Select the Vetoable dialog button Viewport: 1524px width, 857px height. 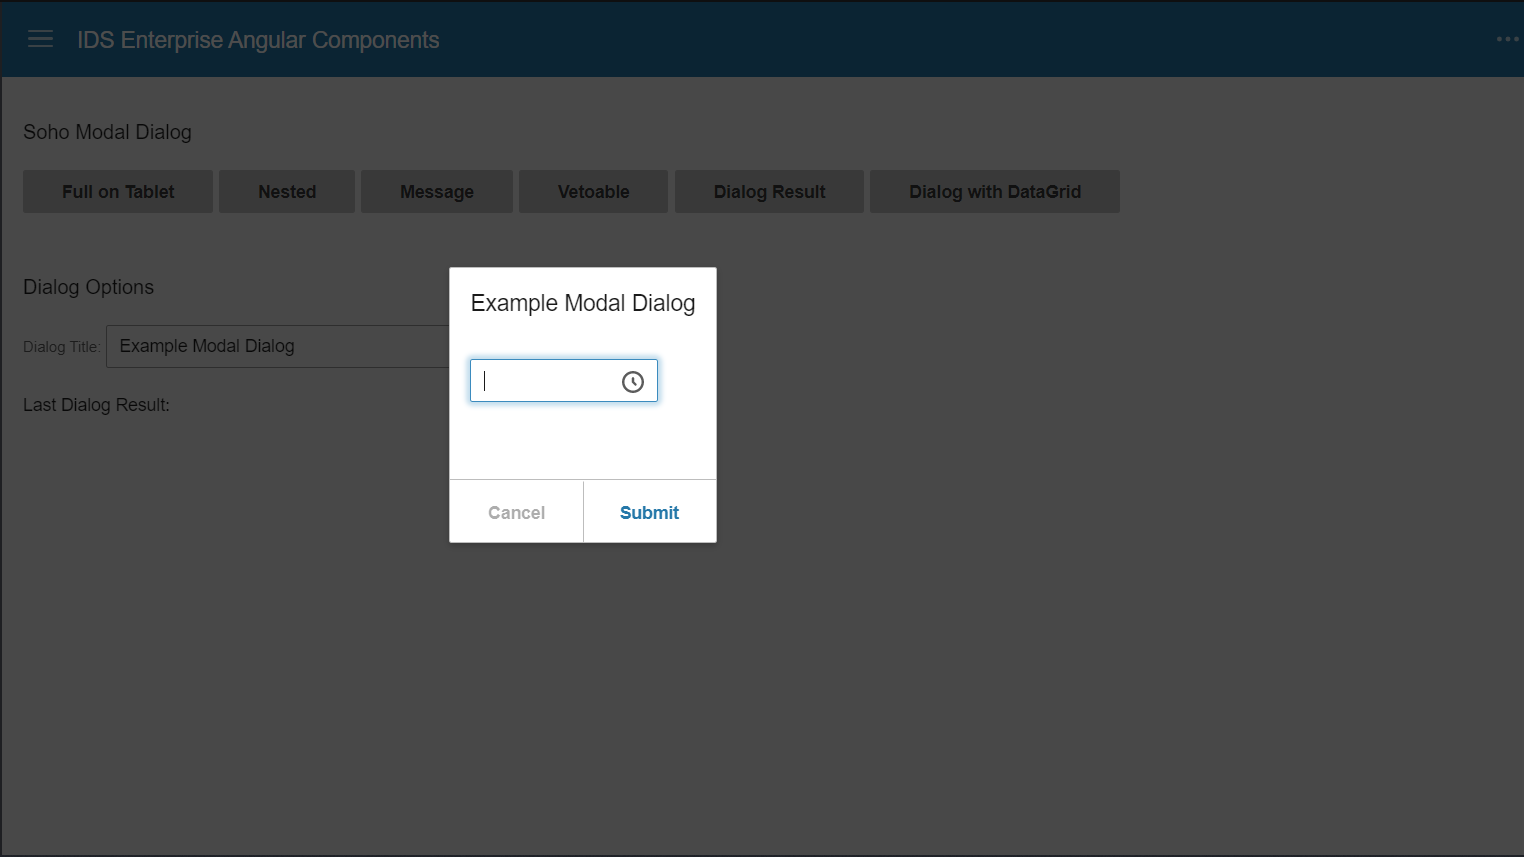point(594,191)
